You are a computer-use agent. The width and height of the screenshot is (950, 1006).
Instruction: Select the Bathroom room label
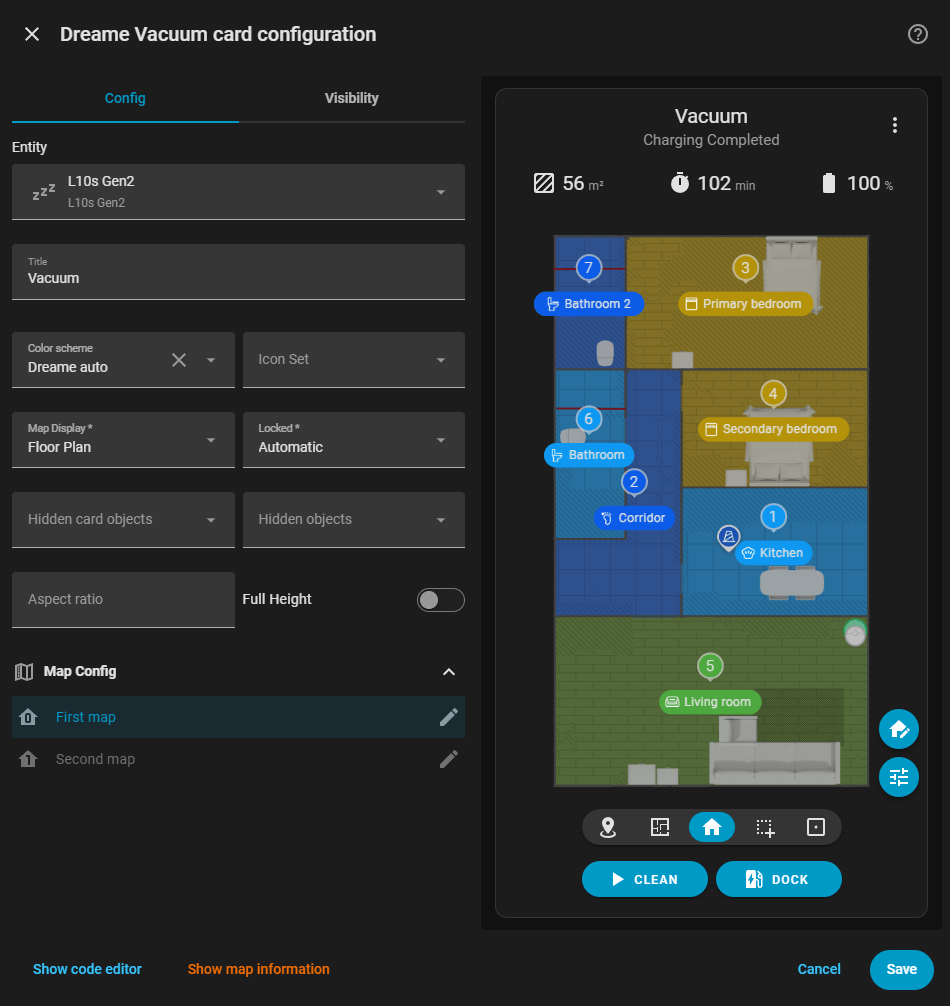tap(589, 455)
